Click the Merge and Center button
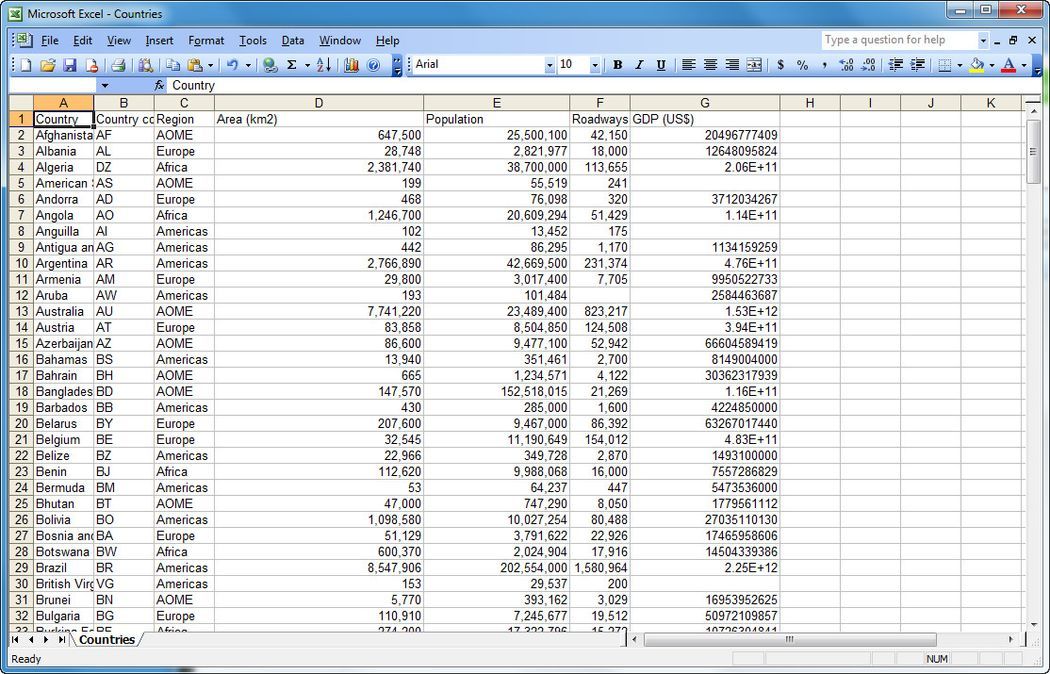Image resolution: width=1050 pixels, height=674 pixels. 754,64
